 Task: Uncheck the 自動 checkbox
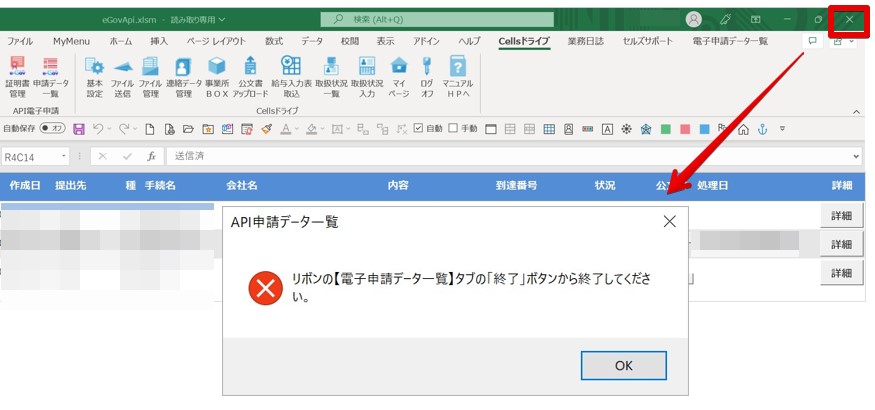click(x=419, y=128)
